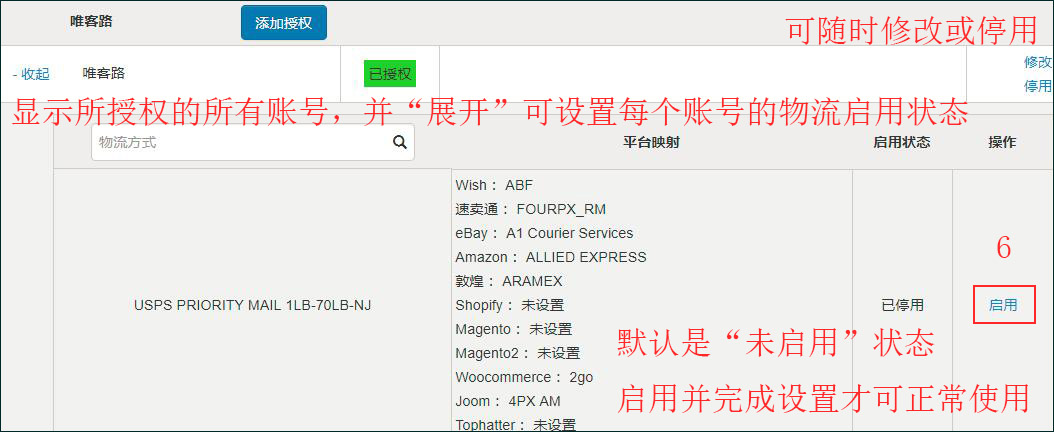Viewport: 1054px width, 432px height.
Task: Click the 停用 link
Action: coord(1037,86)
